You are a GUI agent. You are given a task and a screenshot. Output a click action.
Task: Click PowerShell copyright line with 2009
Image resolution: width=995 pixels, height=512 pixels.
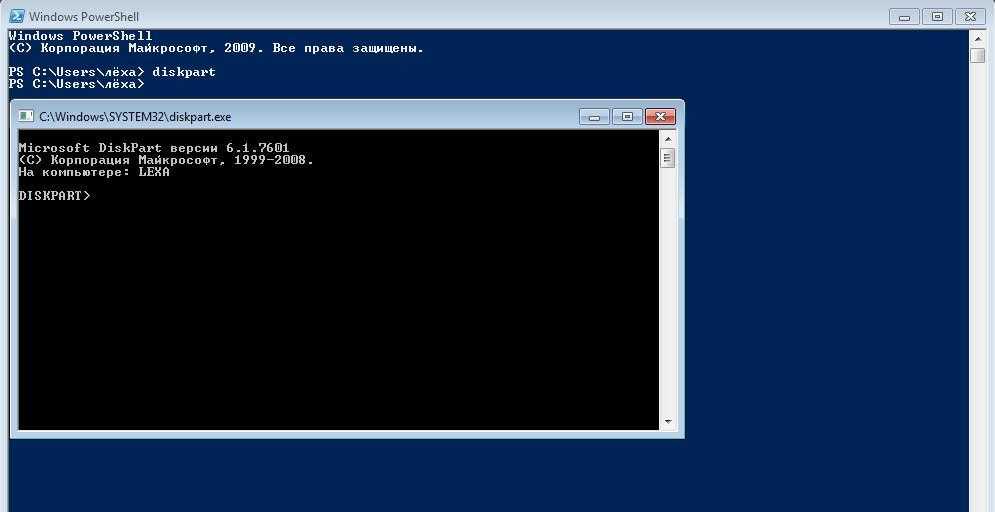(x=216, y=48)
